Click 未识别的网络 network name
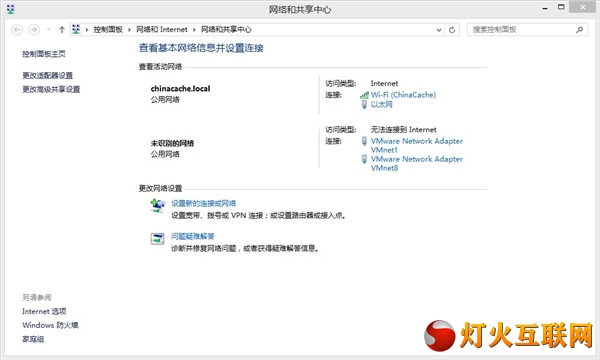 click(x=172, y=143)
